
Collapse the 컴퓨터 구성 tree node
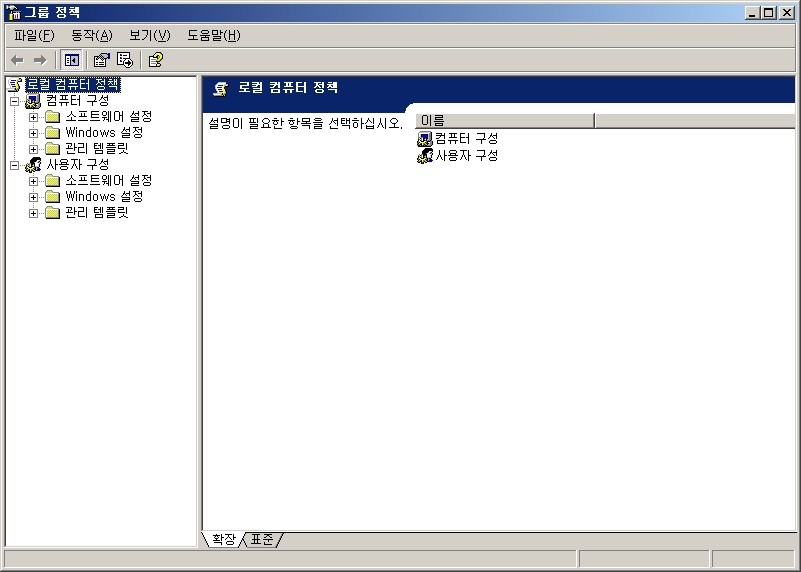tap(14, 101)
